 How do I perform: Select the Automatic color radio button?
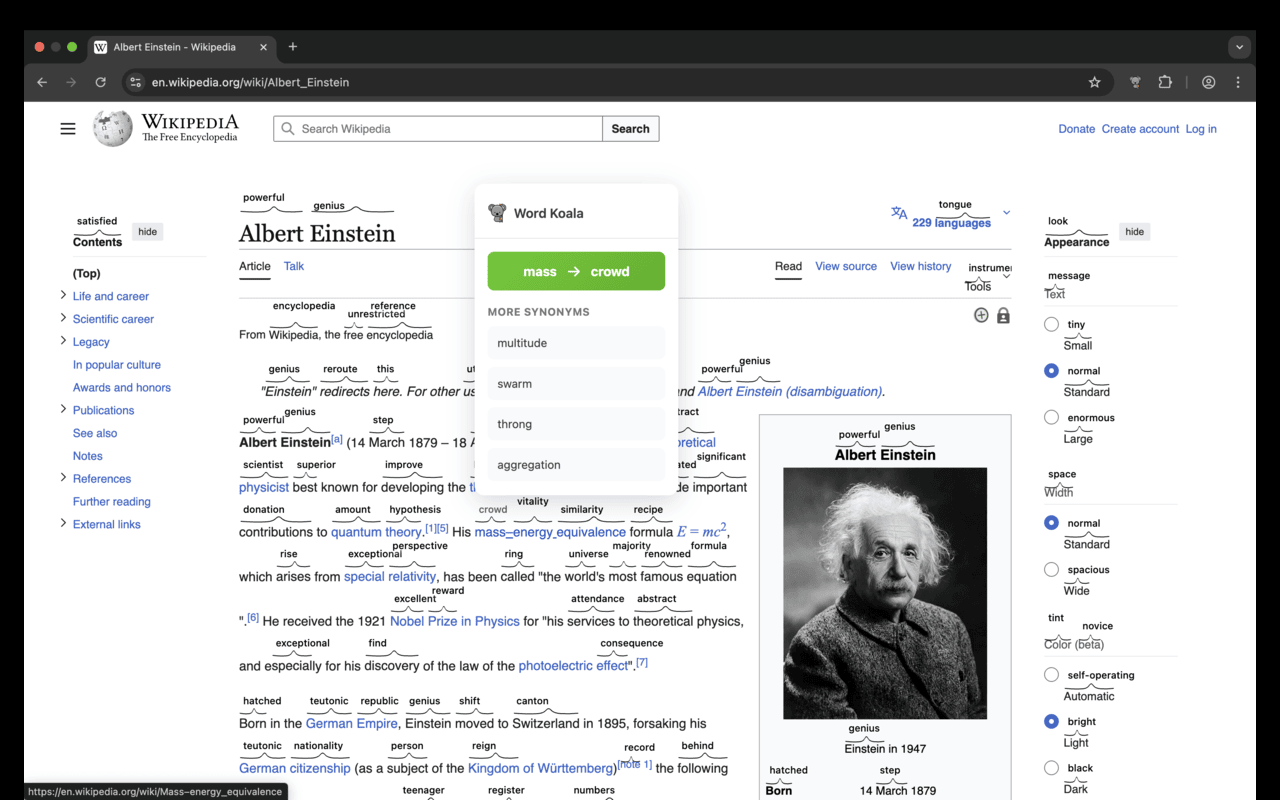(x=1051, y=674)
